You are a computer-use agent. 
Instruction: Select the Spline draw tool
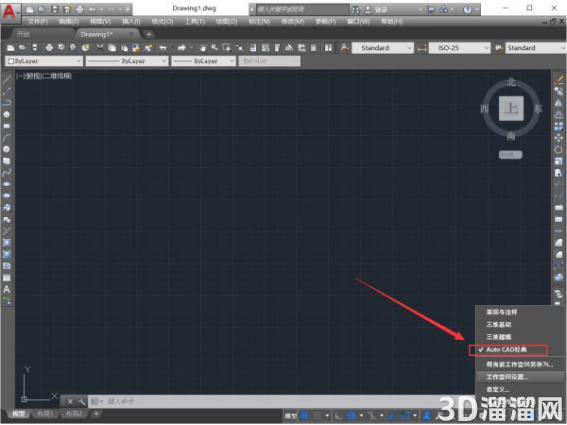[x=7, y=173]
